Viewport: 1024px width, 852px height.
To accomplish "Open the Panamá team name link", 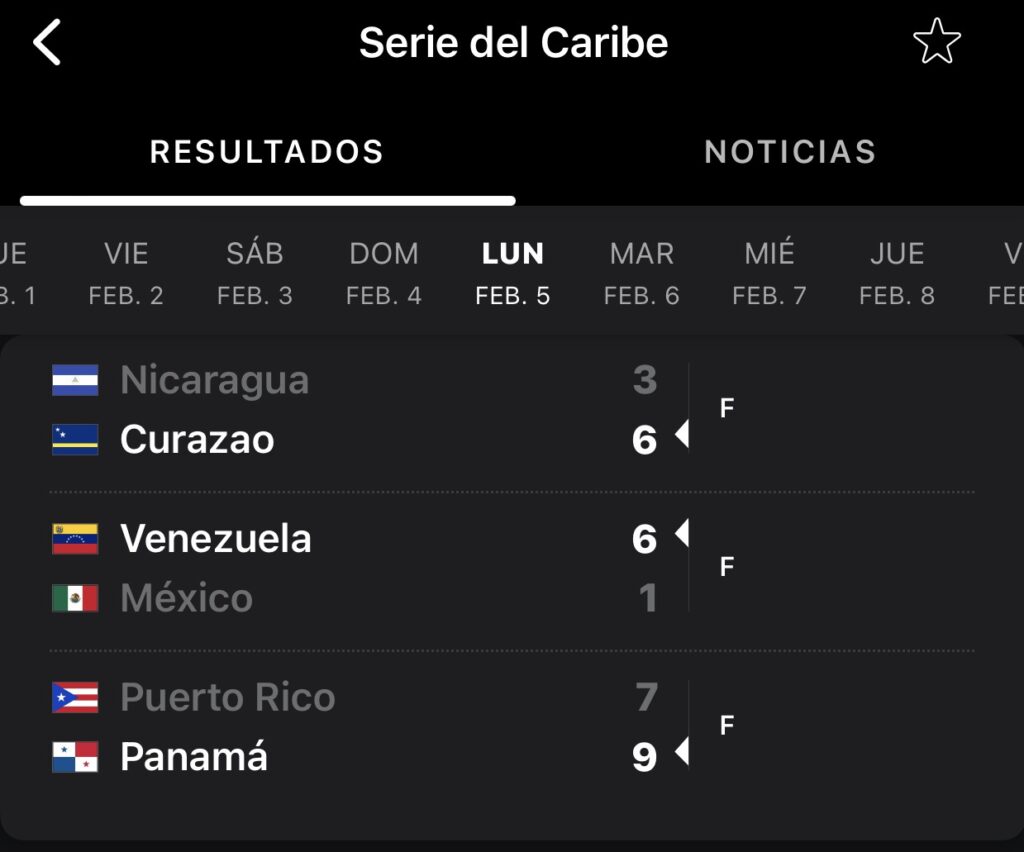I will coord(194,756).
